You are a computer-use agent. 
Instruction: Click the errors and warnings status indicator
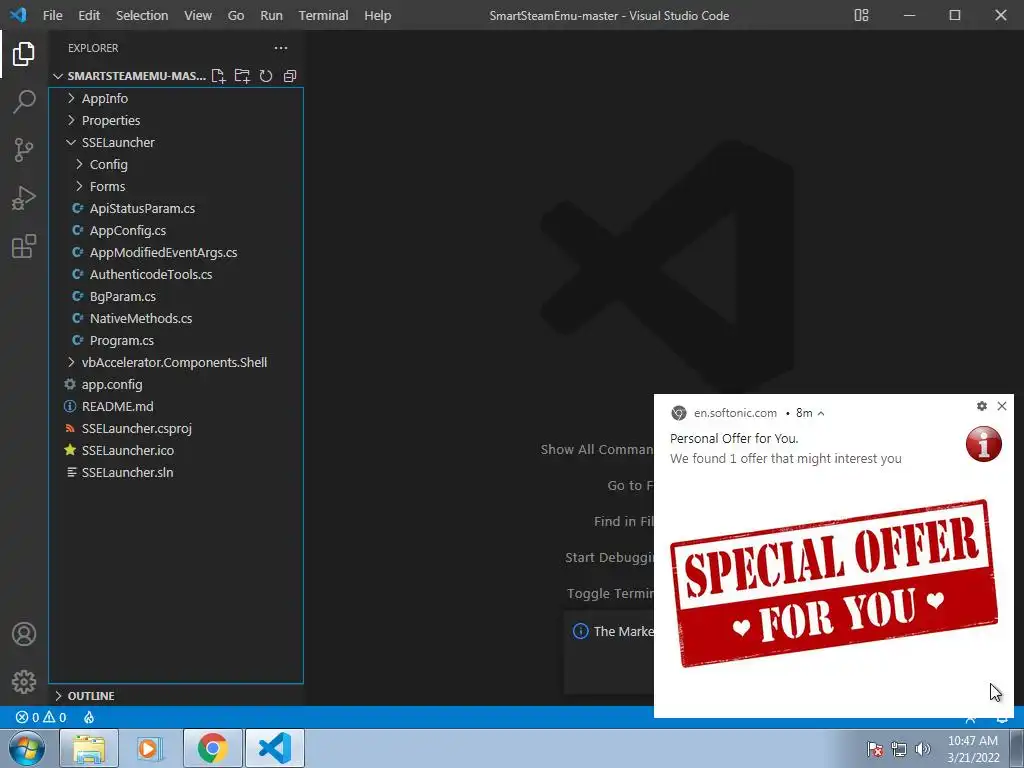pyautogui.click(x=41, y=717)
